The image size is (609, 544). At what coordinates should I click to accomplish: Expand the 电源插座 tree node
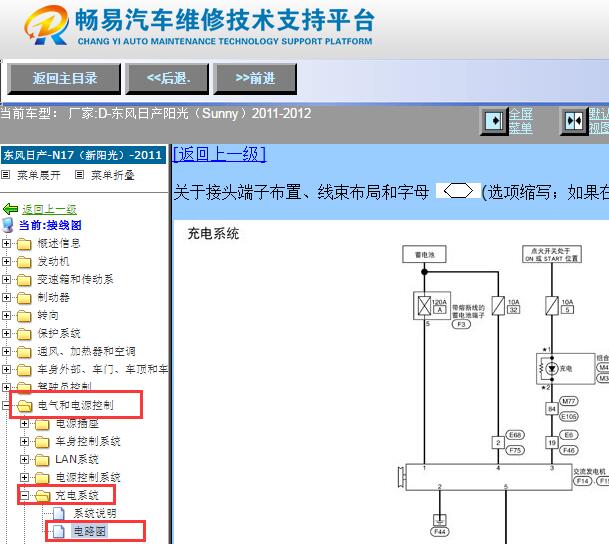point(24,423)
